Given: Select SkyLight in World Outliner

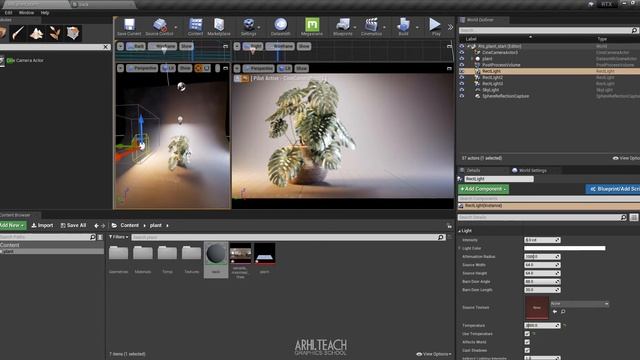Looking at the screenshot, I should pos(490,90).
